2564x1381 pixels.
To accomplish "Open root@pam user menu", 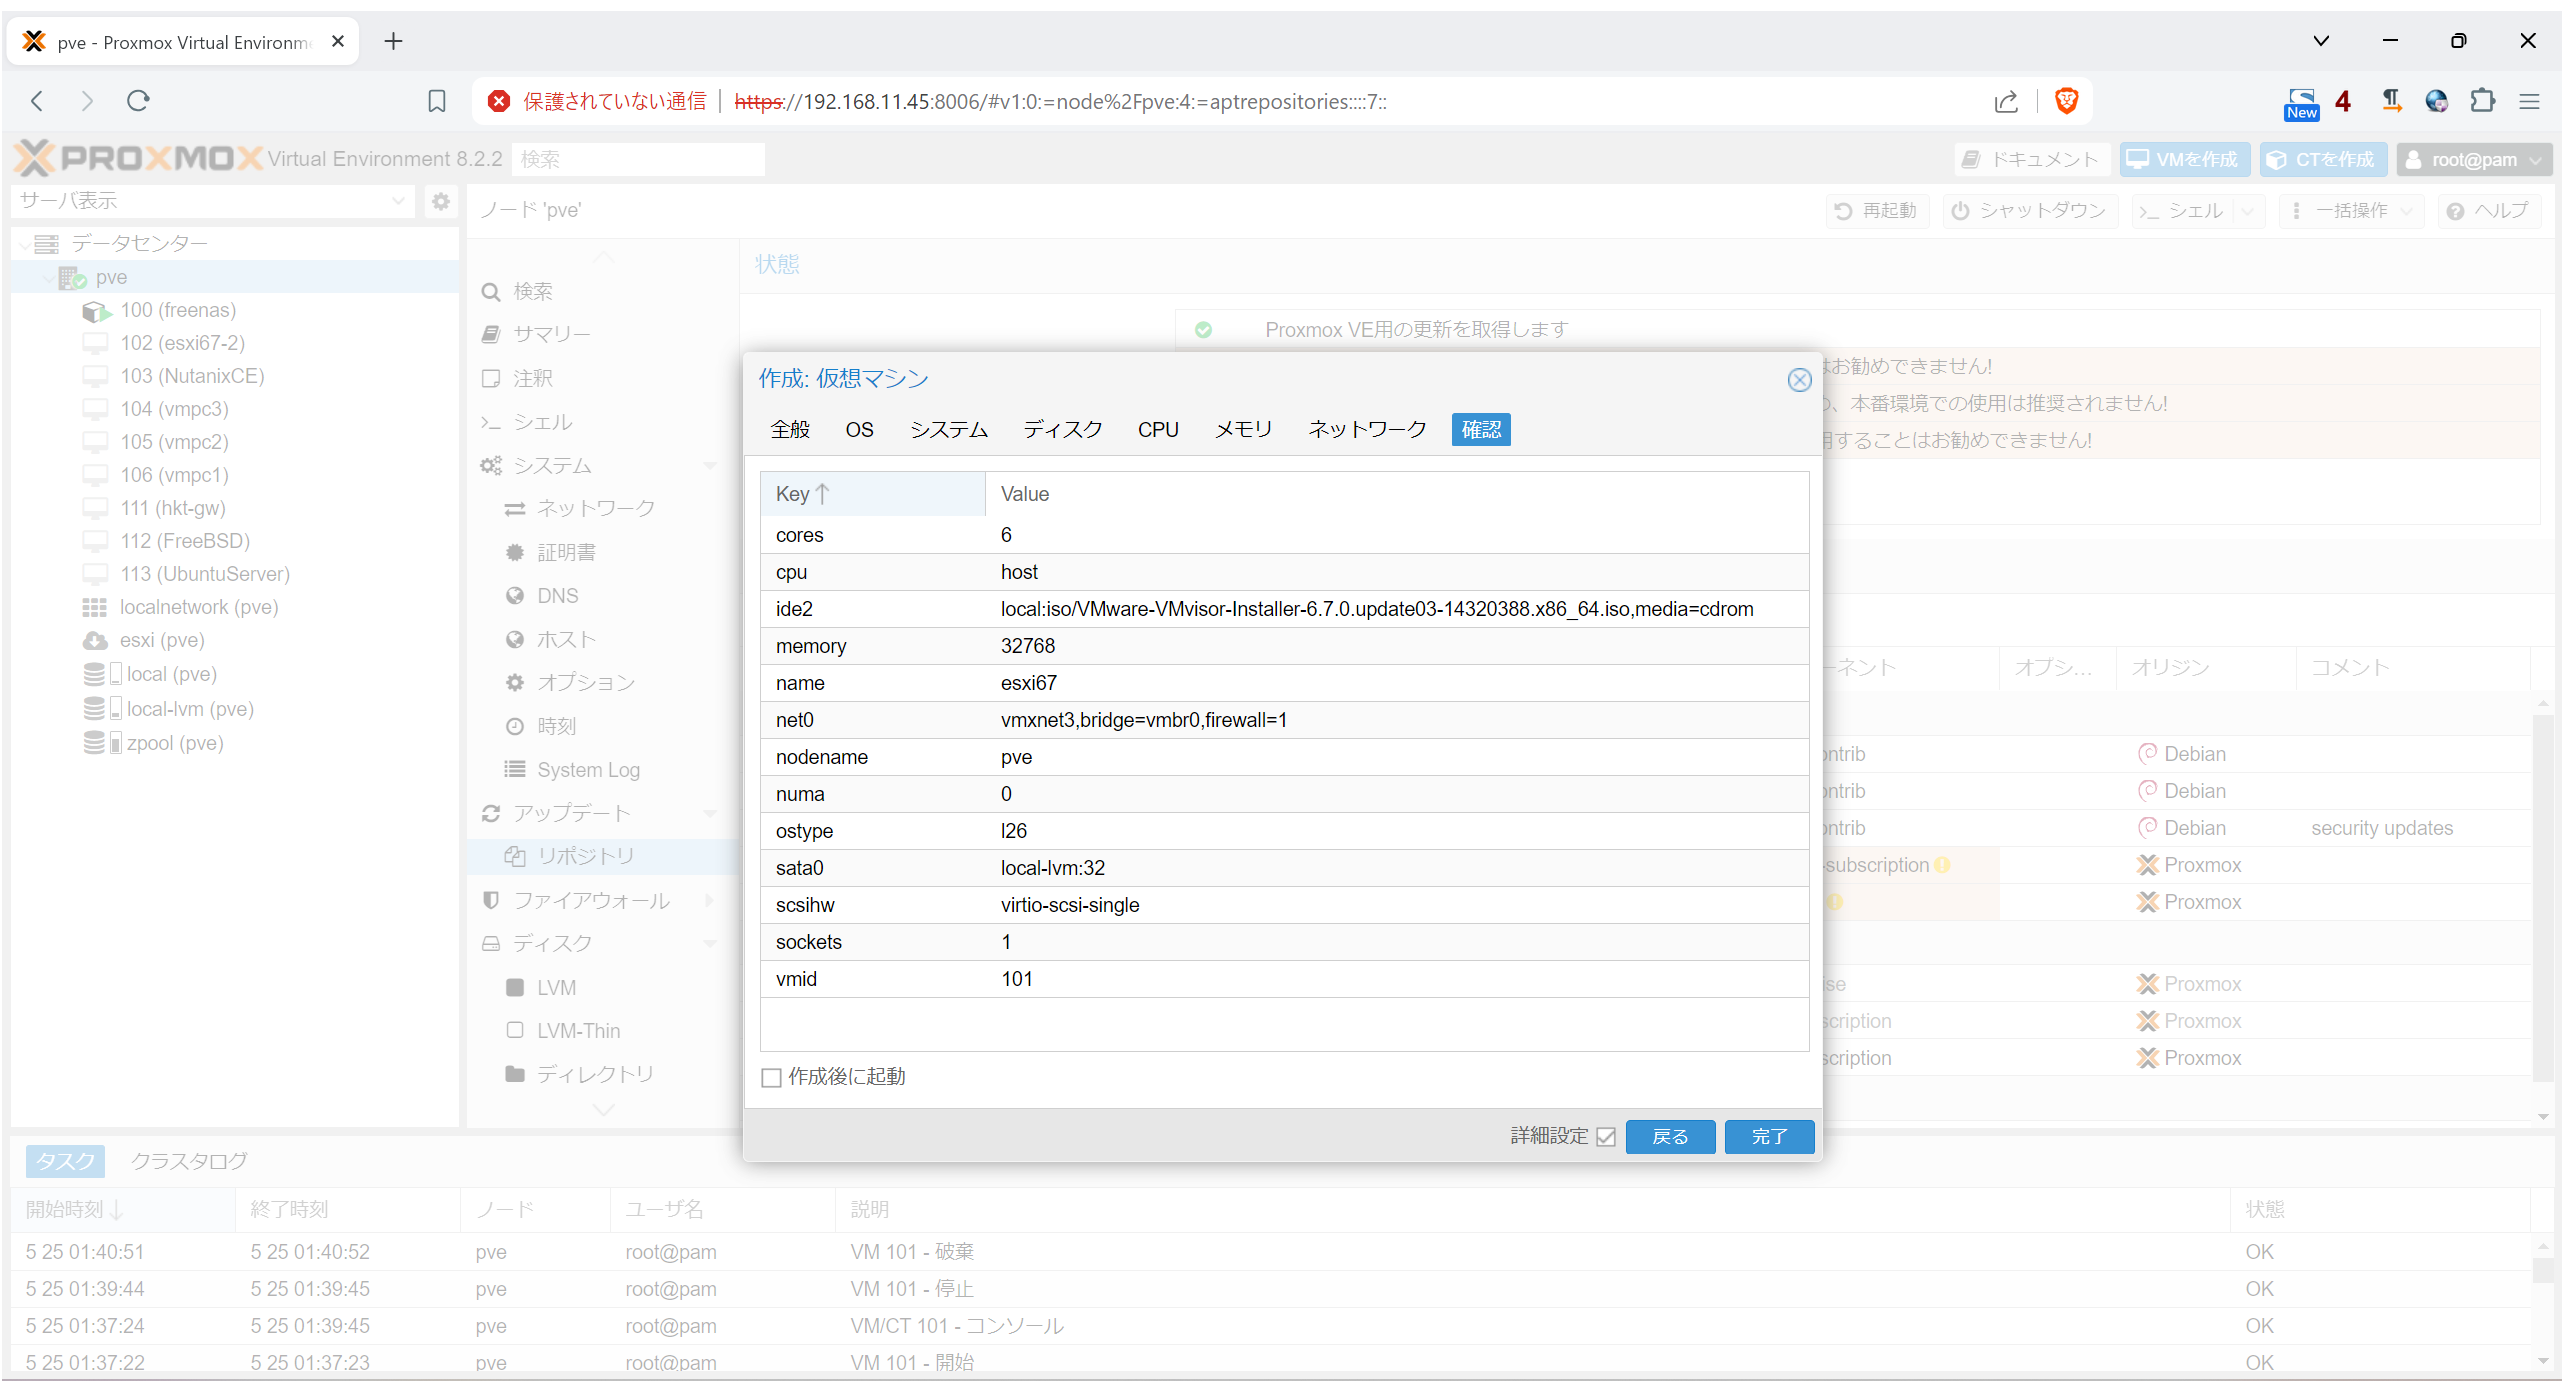I will coord(2473,160).
